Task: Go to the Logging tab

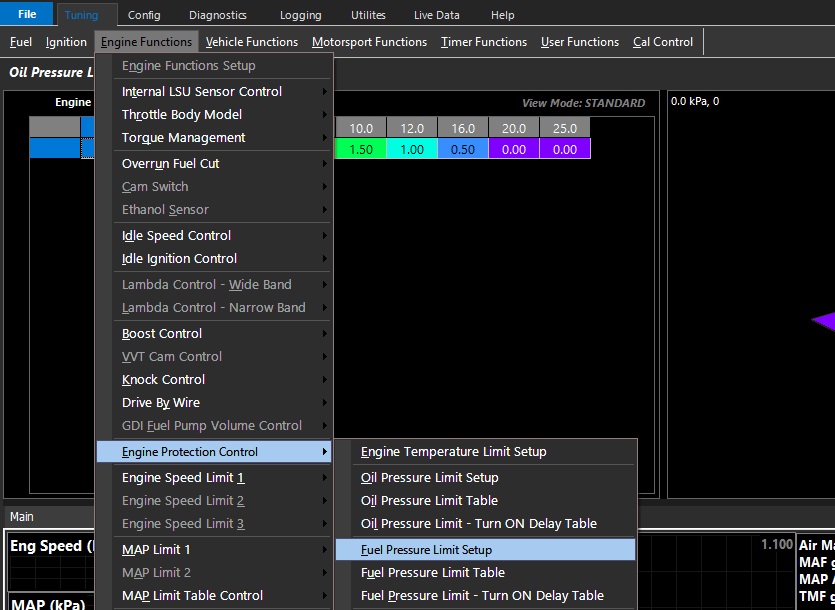Action: [x=300, y=15]
